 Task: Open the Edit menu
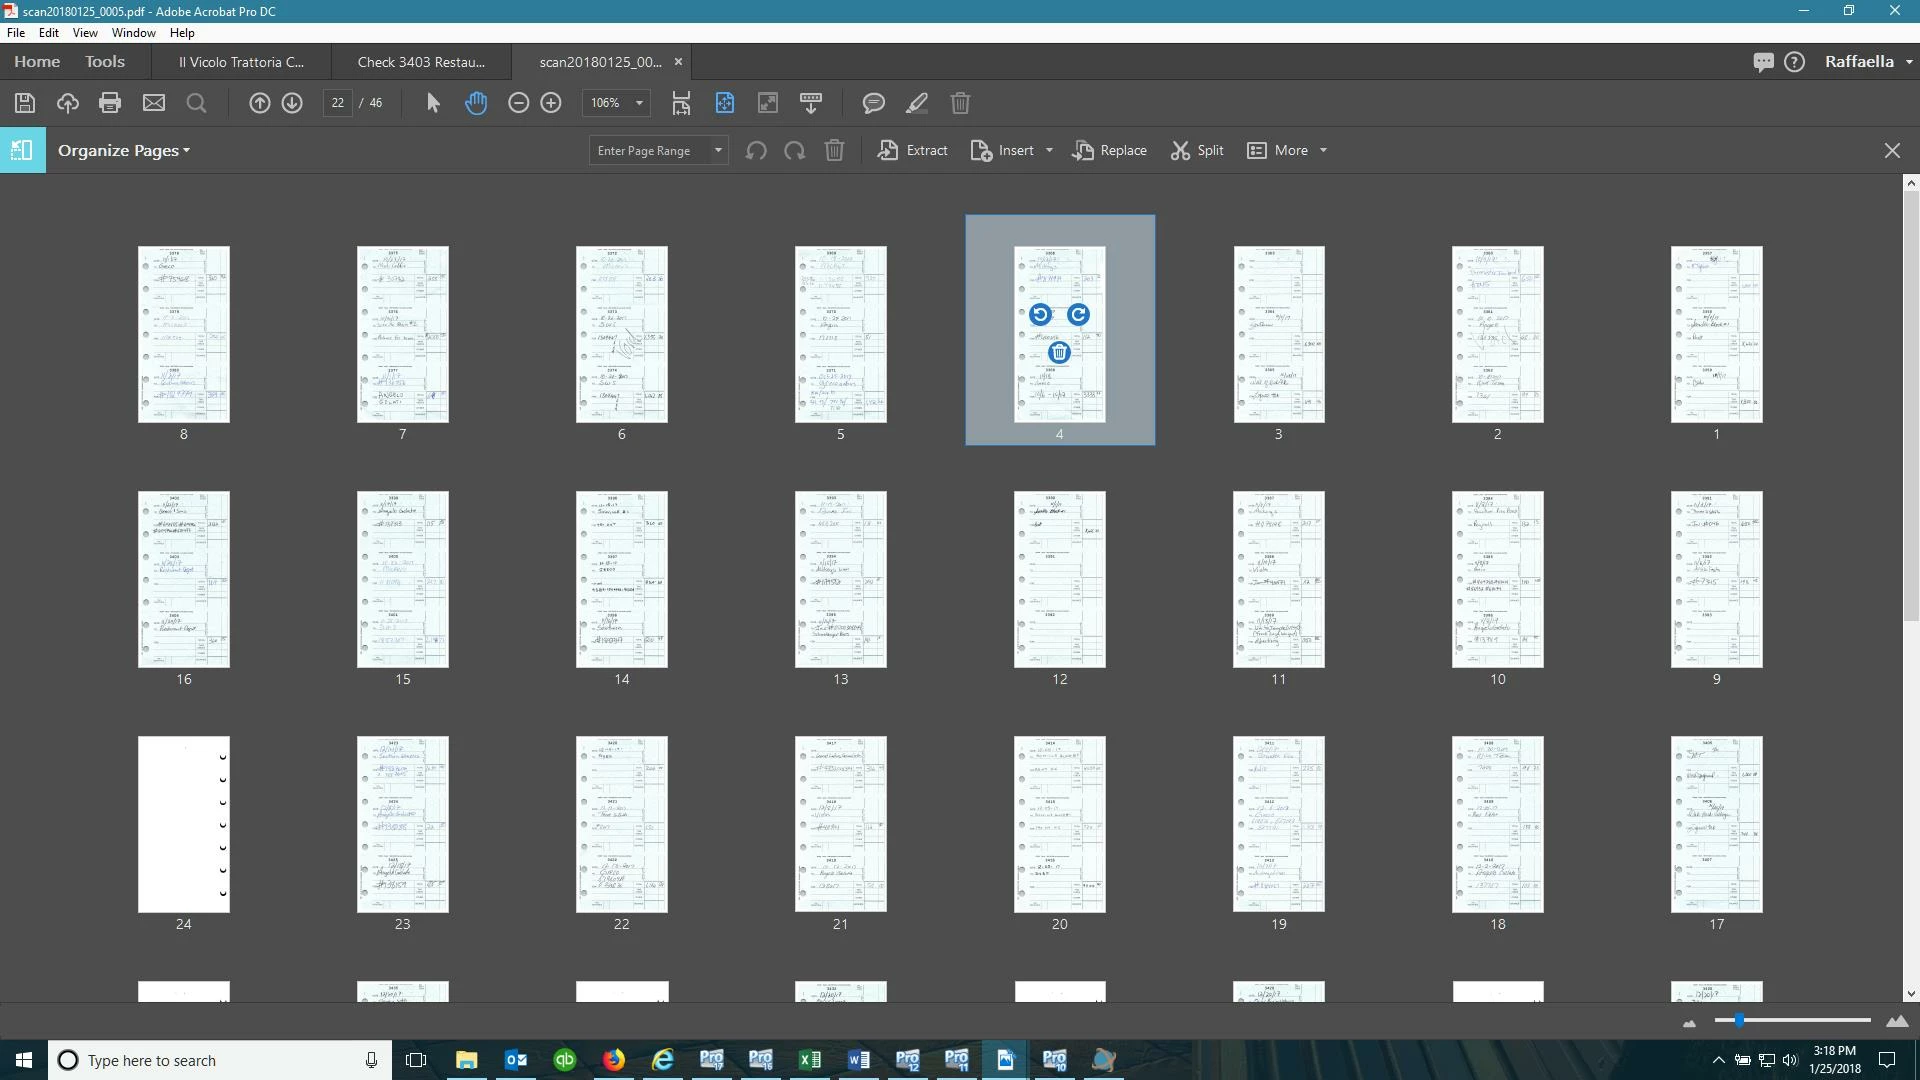[48, 33]
